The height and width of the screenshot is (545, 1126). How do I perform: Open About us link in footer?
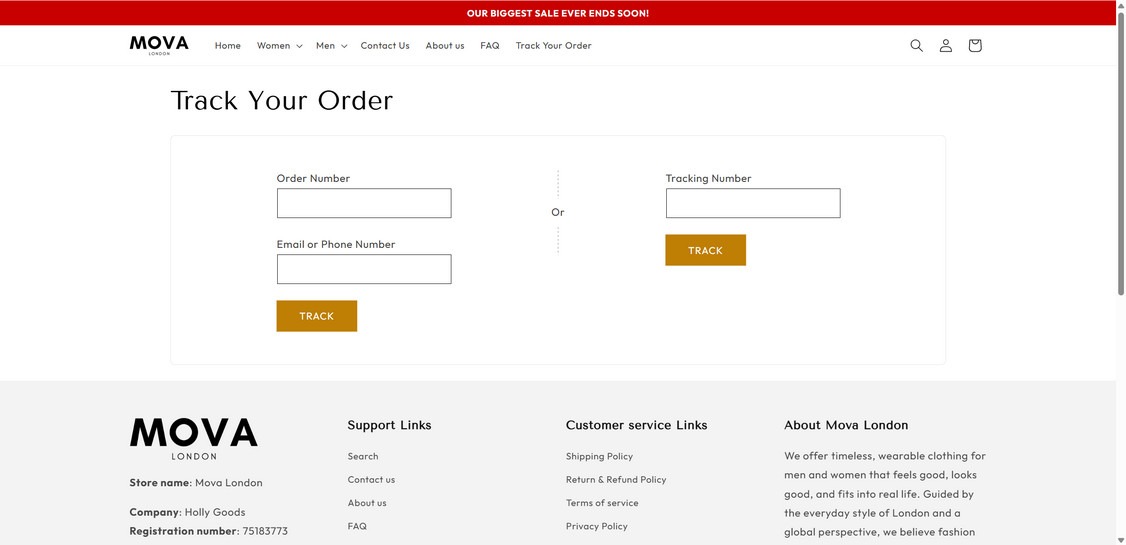(367, 503)
